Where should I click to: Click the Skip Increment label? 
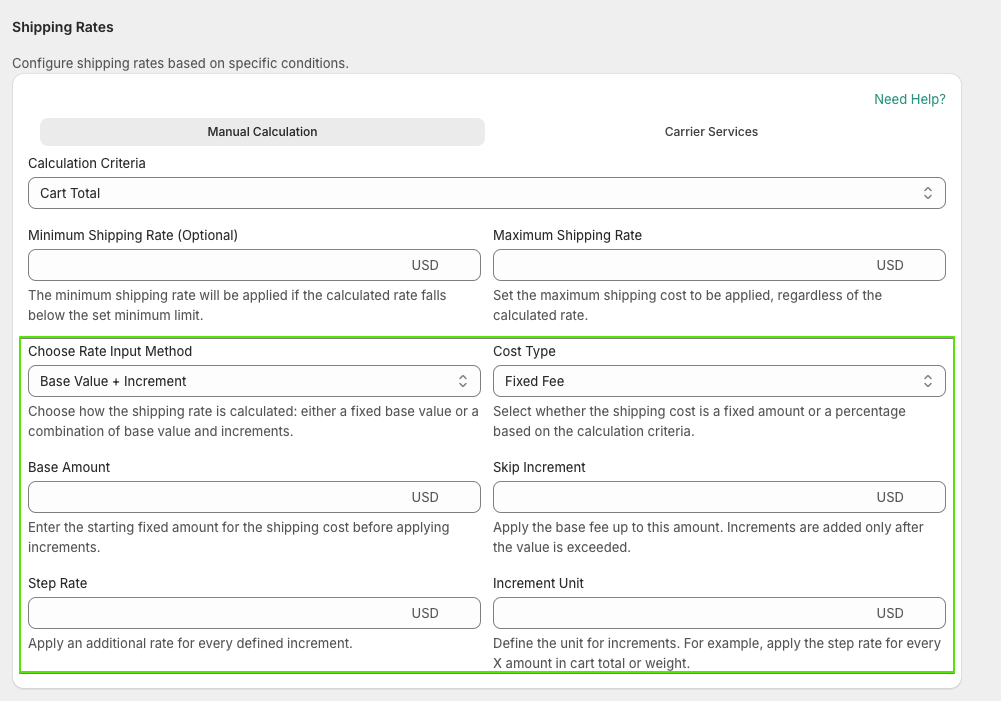point(539,467)
